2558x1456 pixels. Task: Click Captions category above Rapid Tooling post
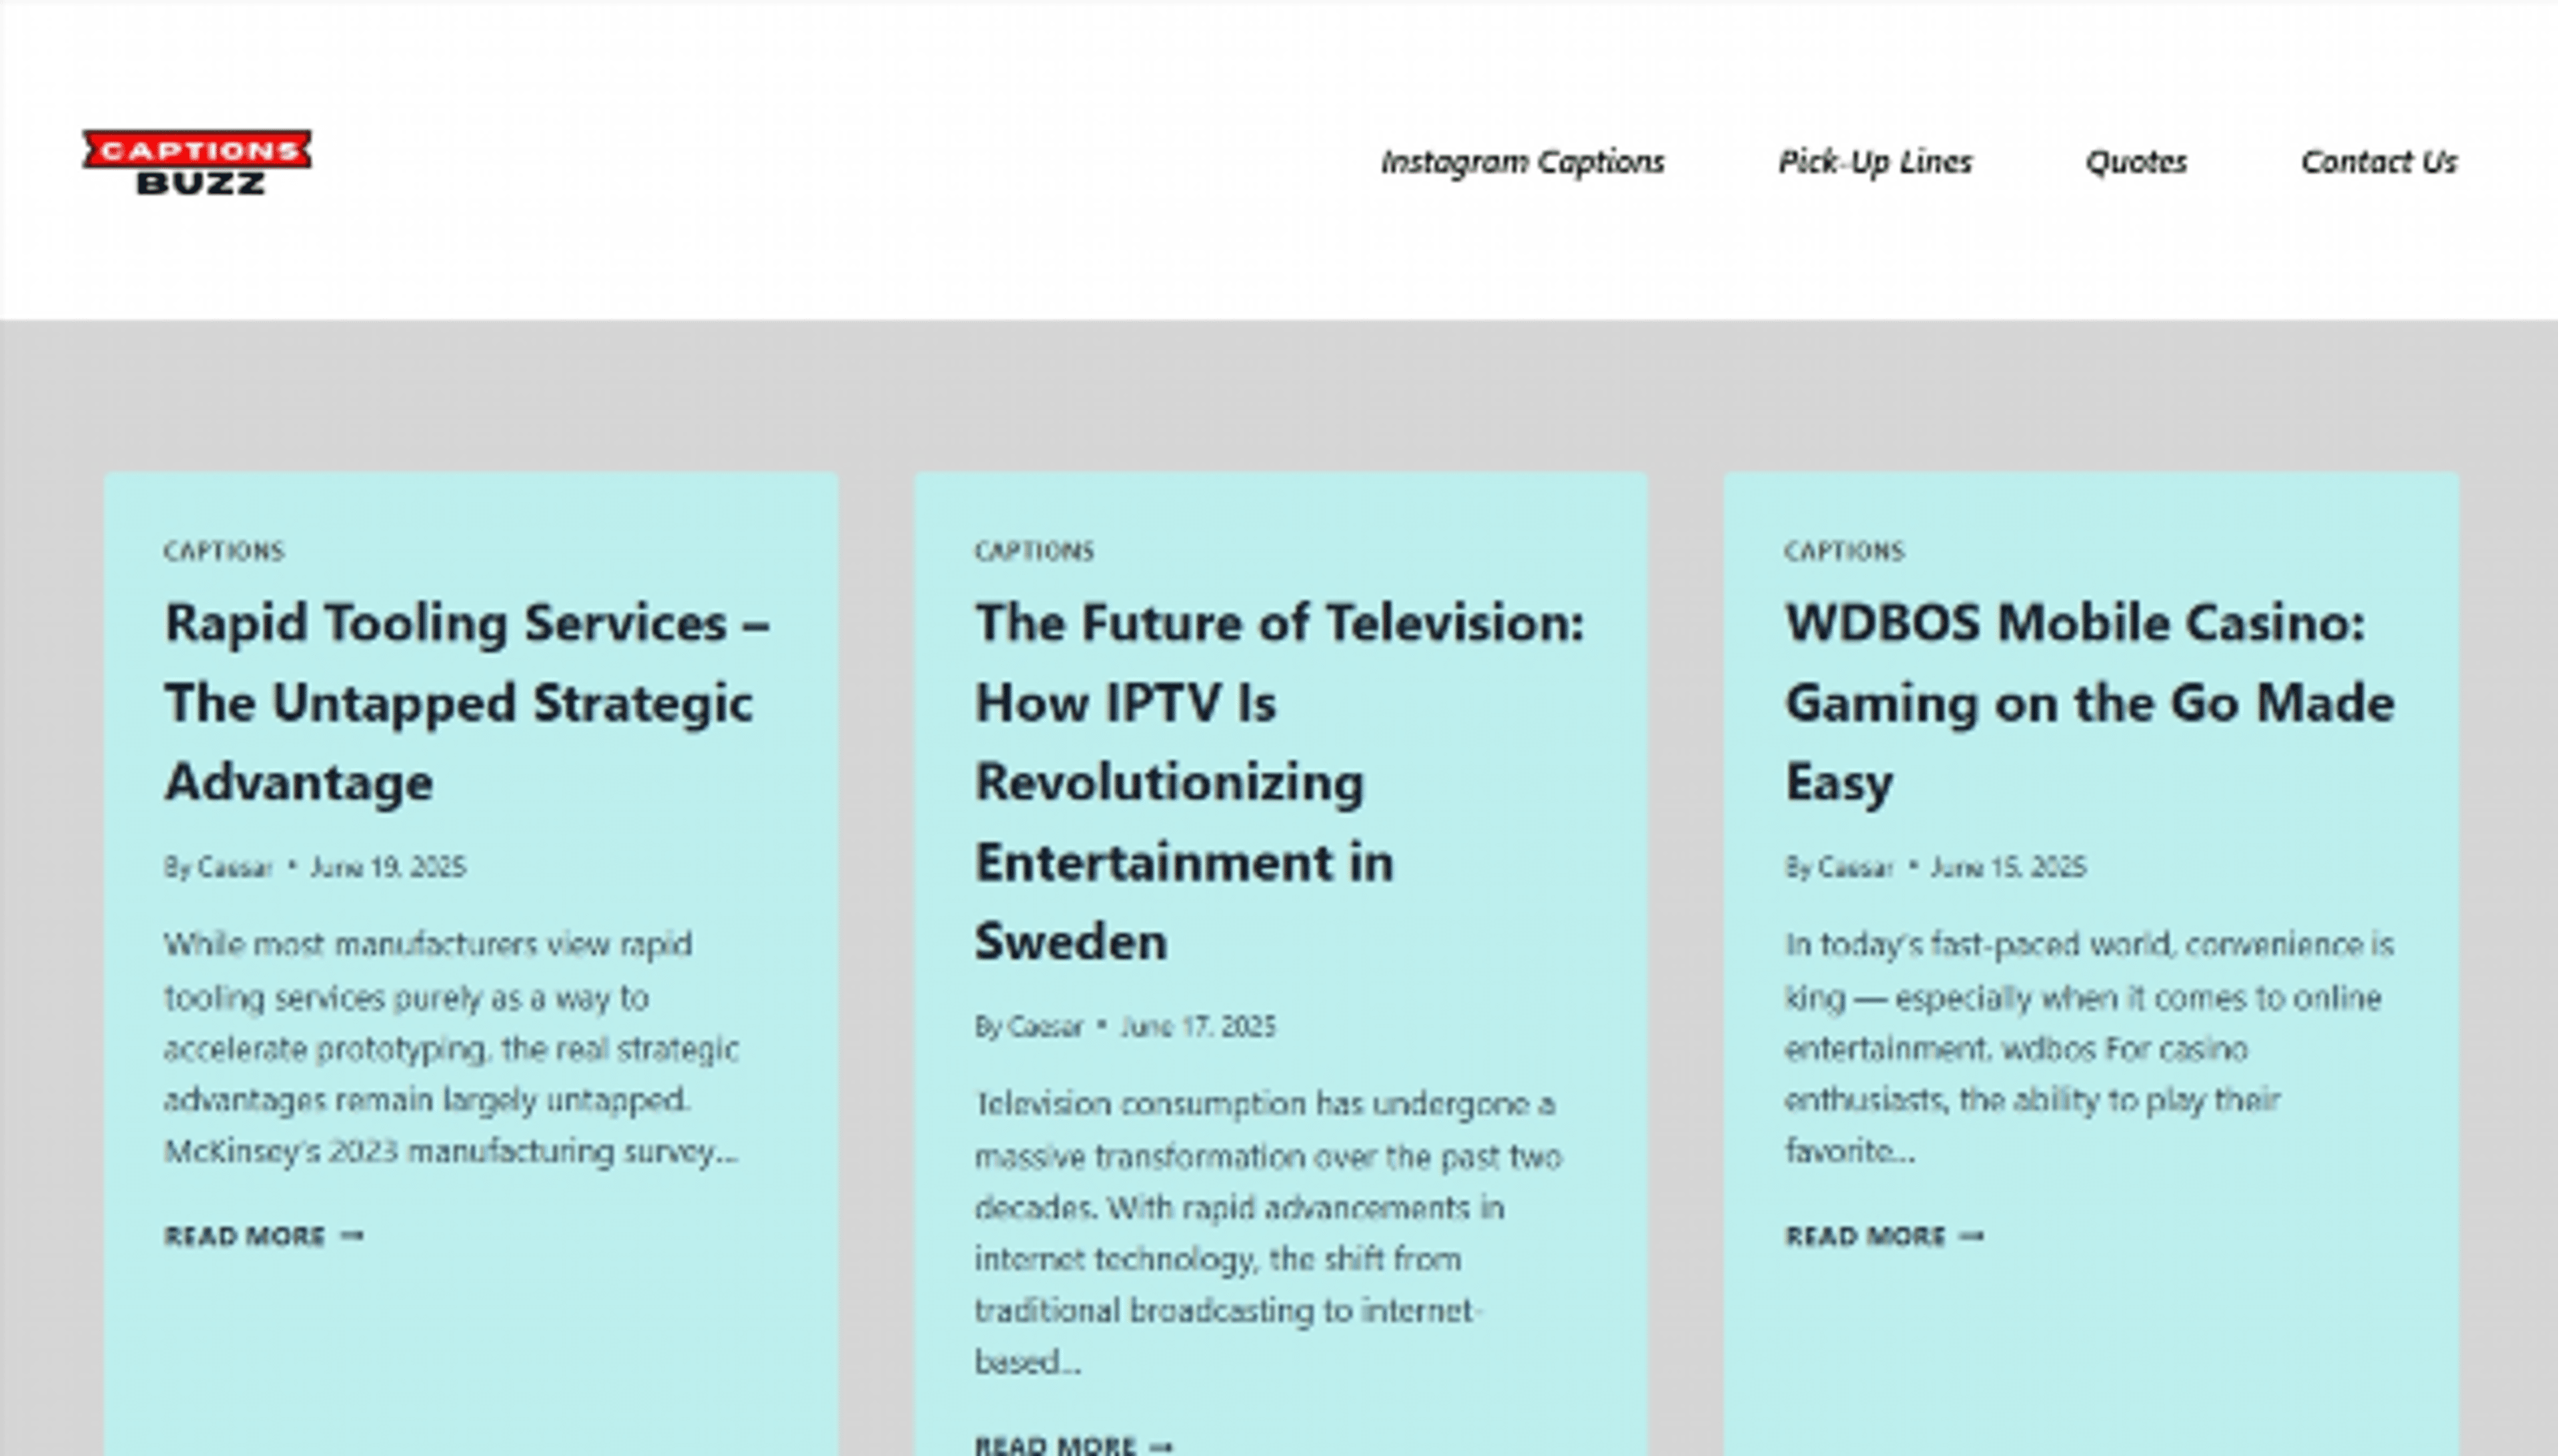coord(224,551)
